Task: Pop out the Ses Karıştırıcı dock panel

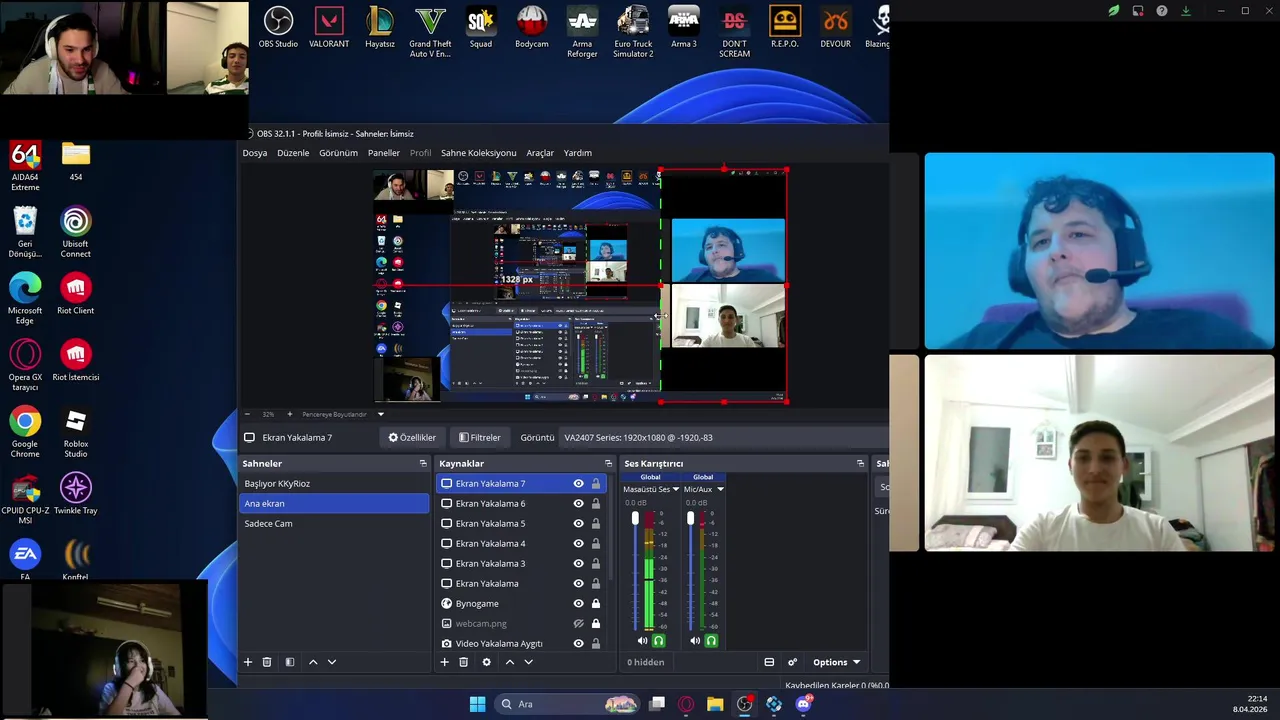Action: click(860, 463)
